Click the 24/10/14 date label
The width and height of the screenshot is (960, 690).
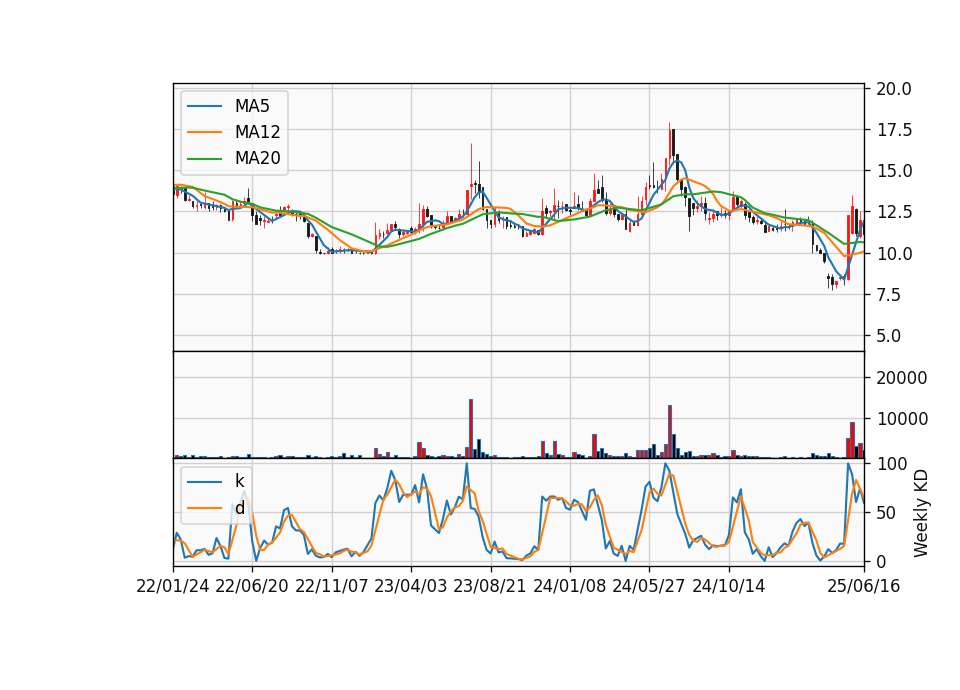point(729,587)
